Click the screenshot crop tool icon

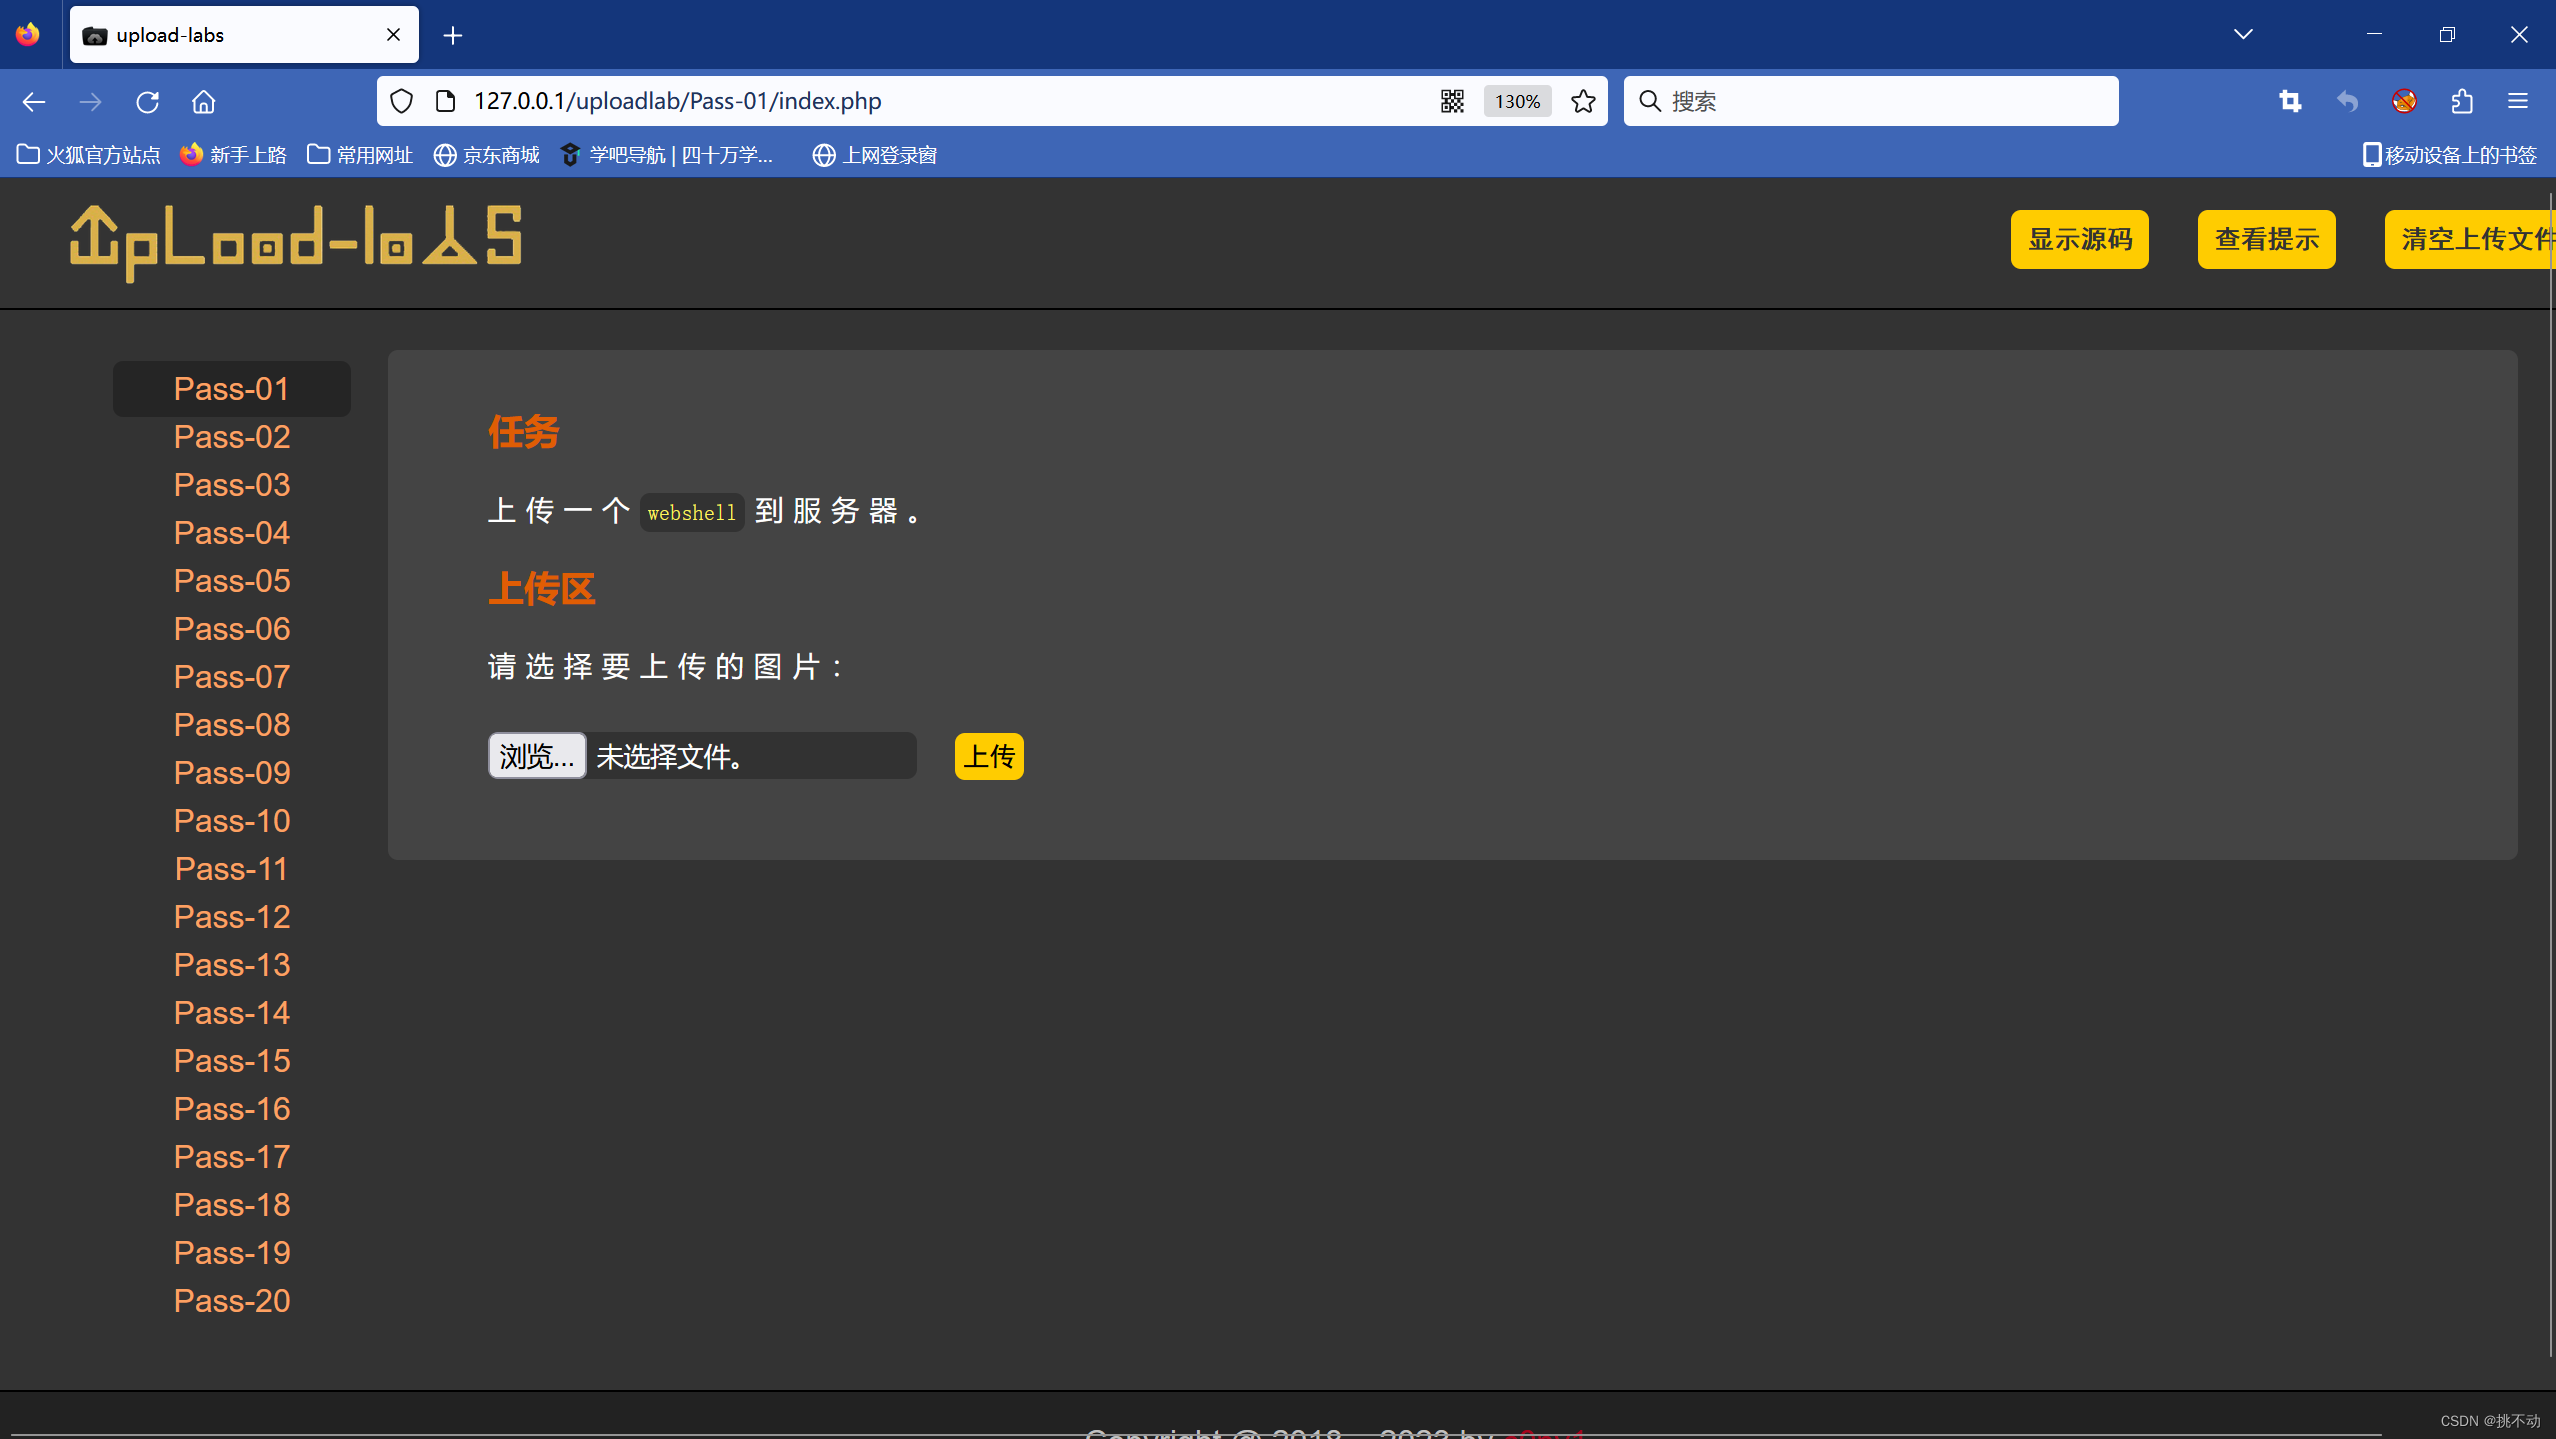2290,101
